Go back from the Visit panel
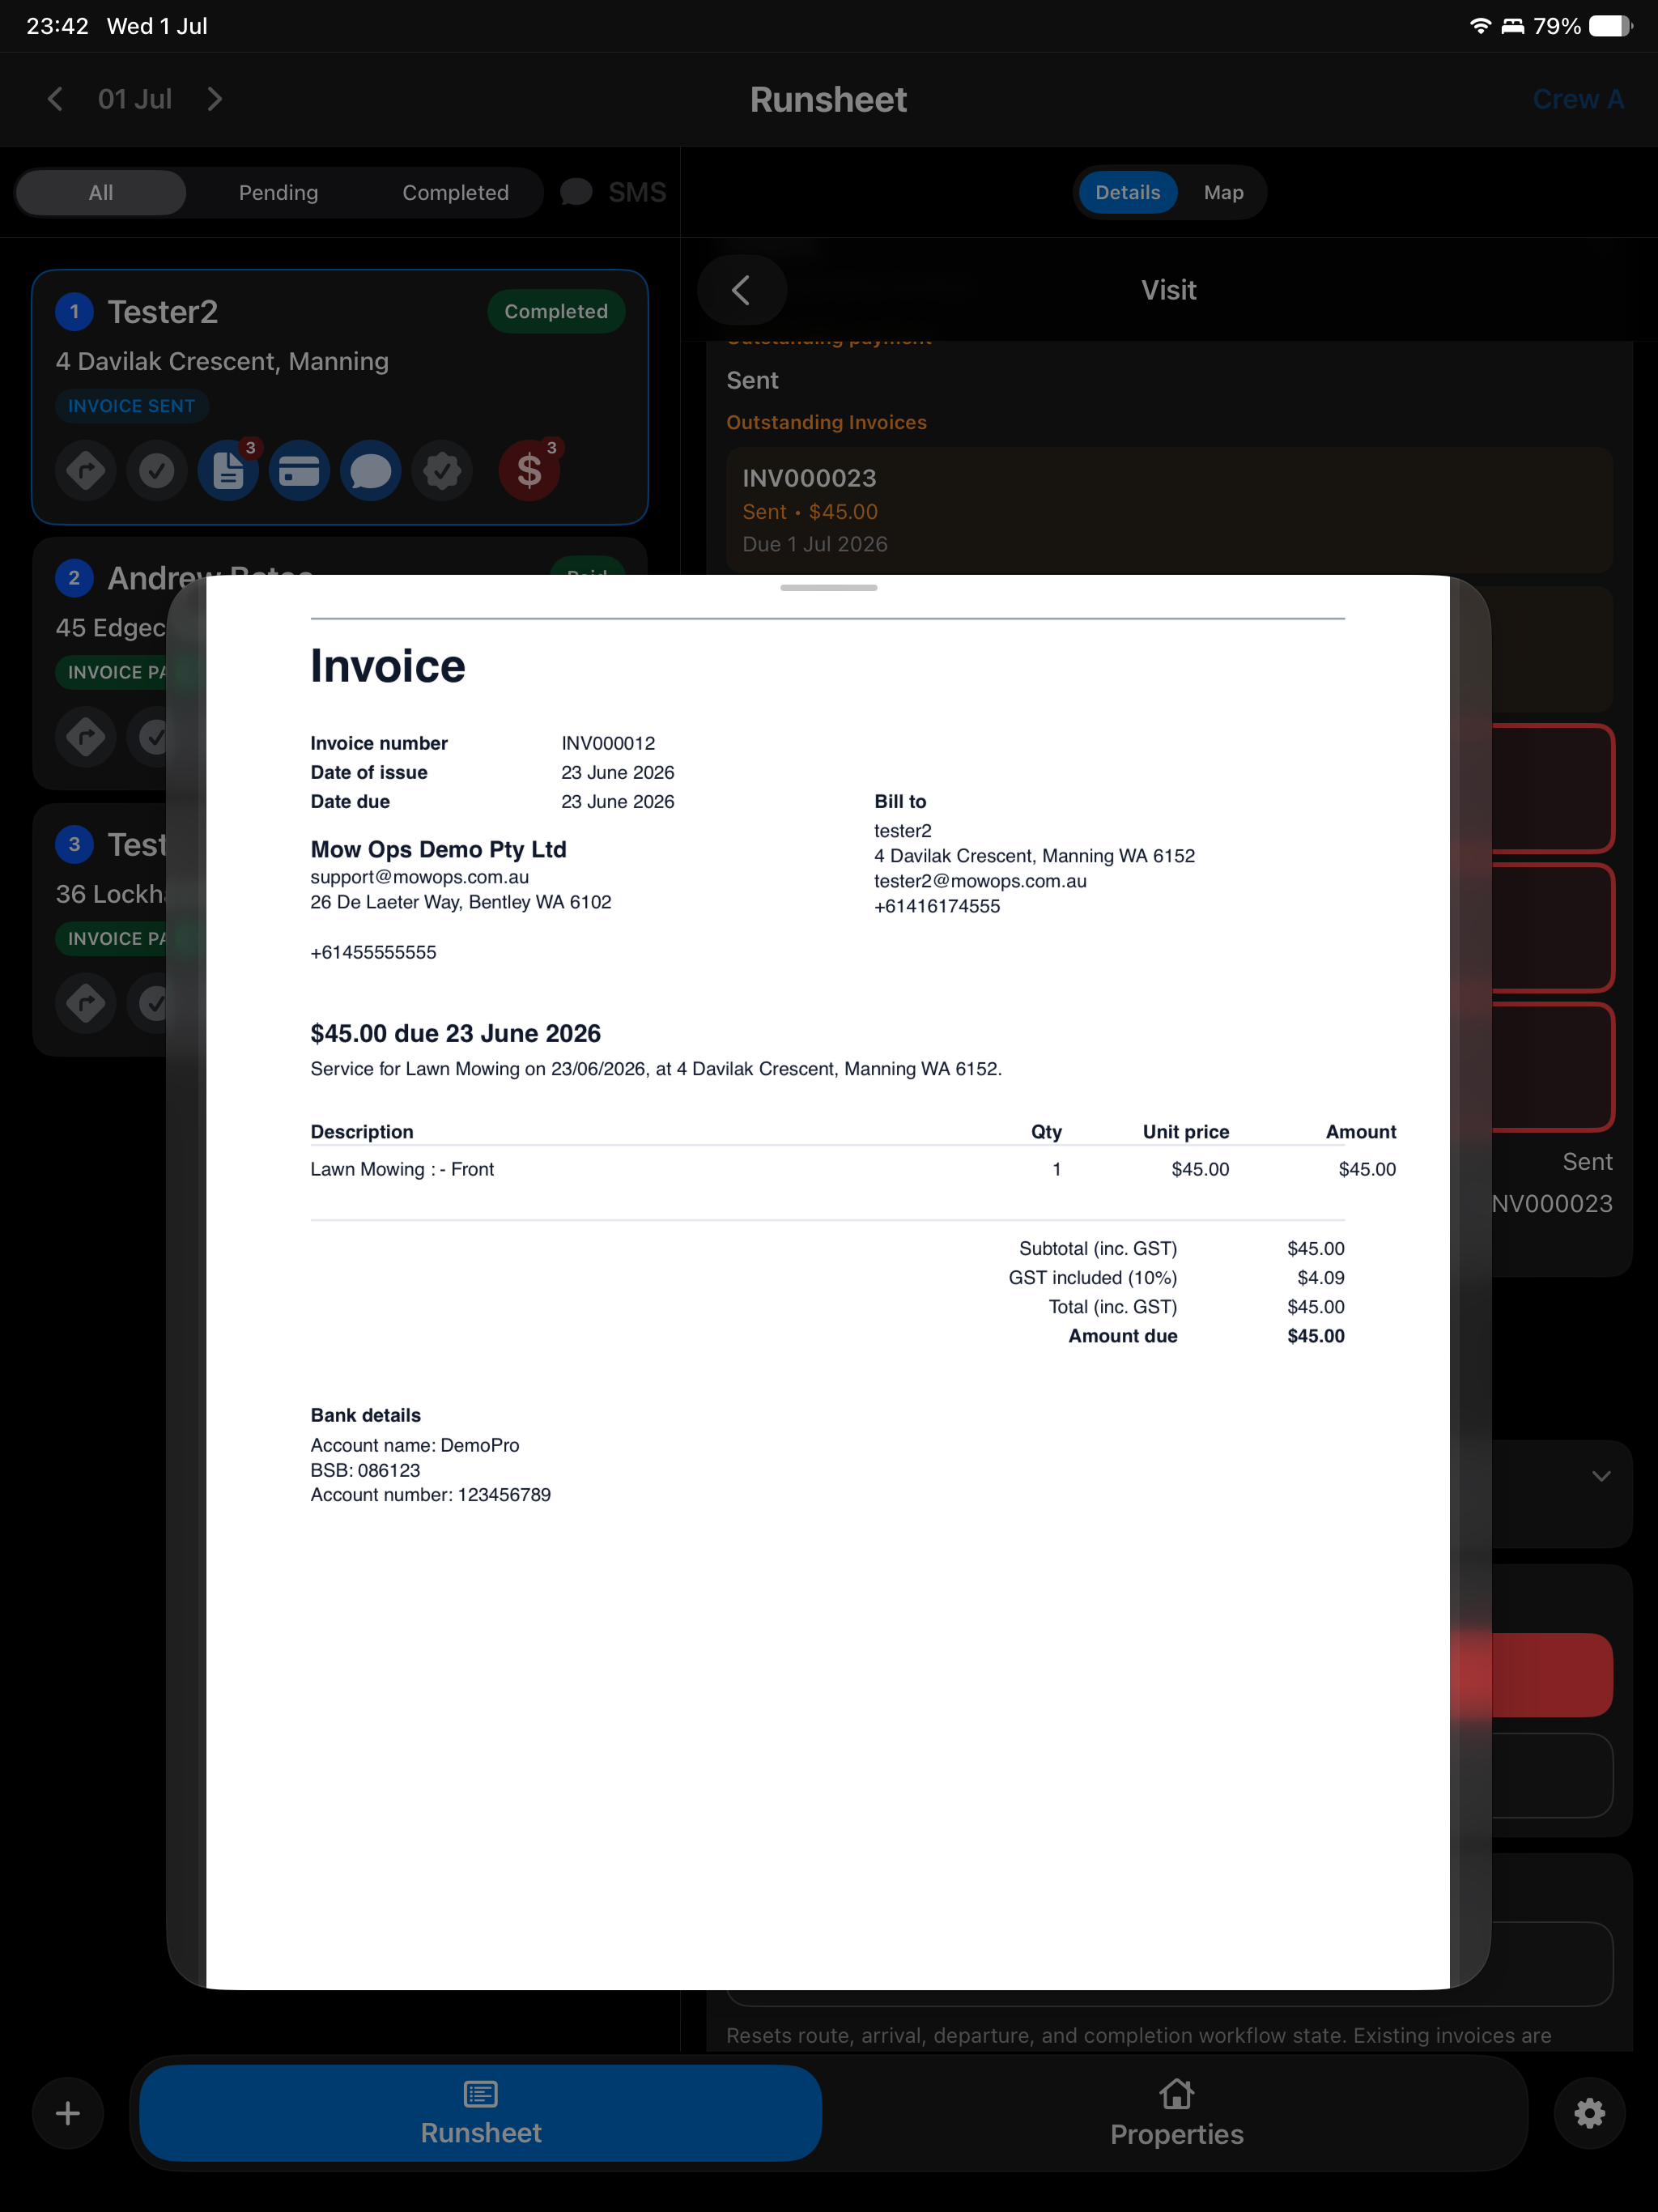 point(742,290)
